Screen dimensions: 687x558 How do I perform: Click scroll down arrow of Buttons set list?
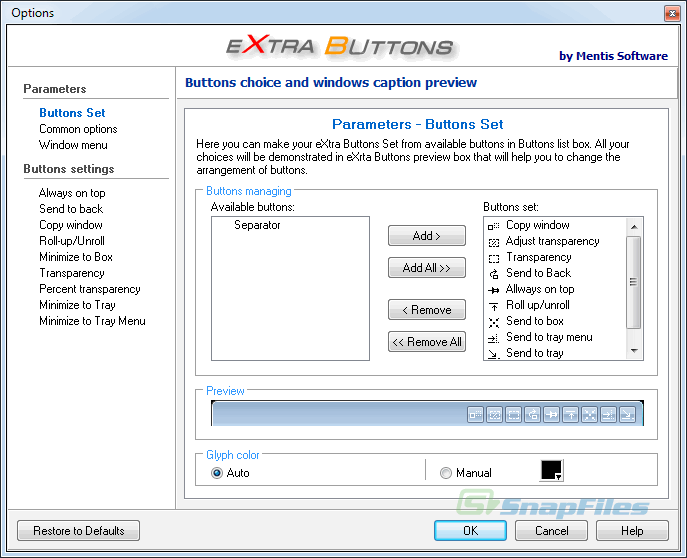[x=634, y=351]
